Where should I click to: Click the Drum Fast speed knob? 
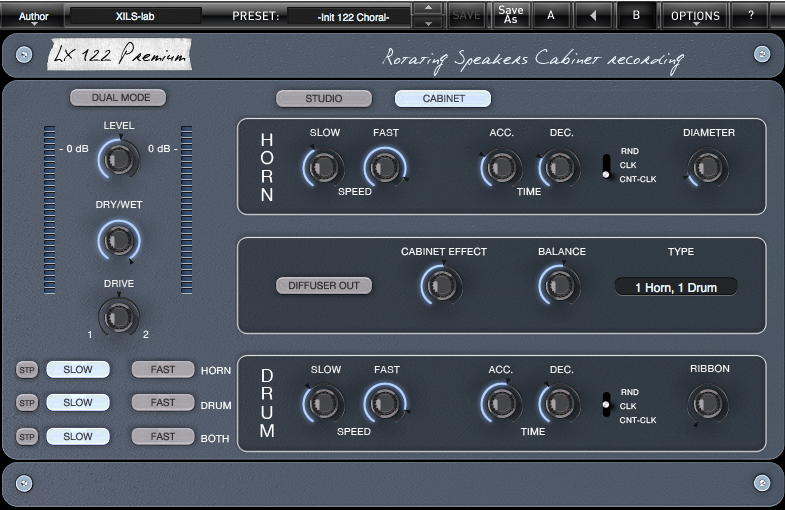(386, 403)
